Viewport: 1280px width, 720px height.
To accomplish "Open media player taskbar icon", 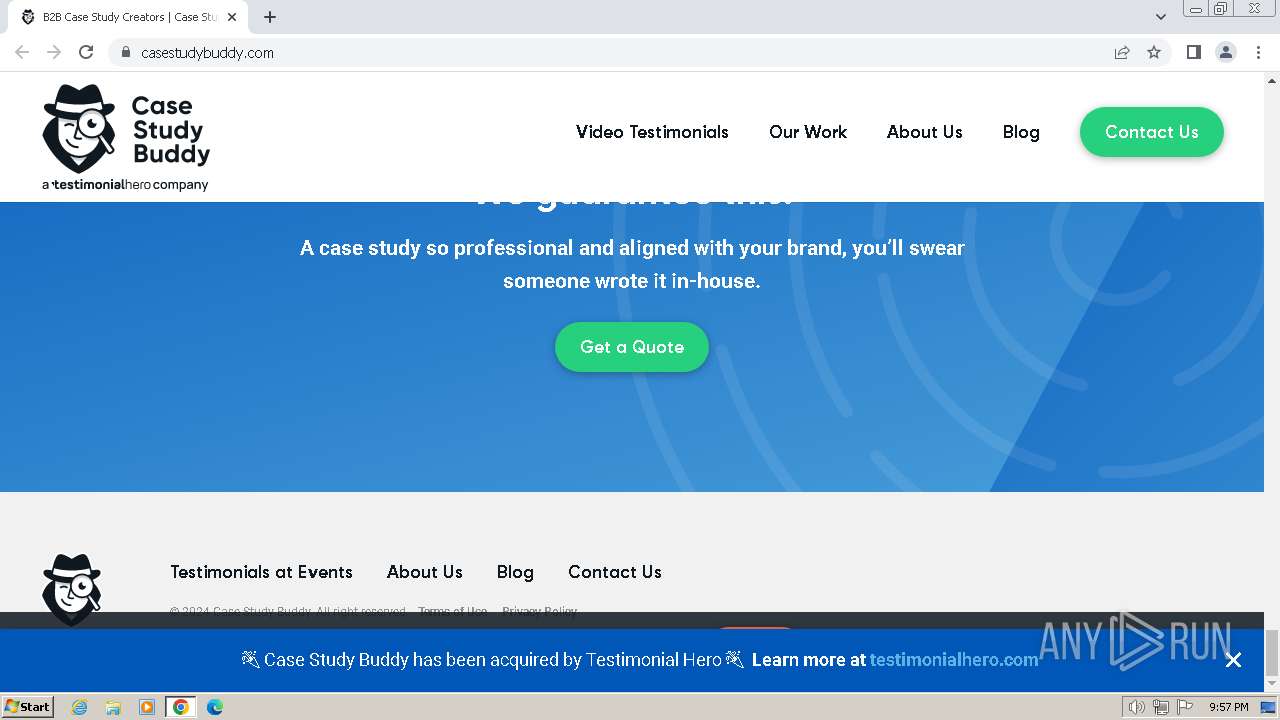I will pyautogui.click(x=147, y=707).
